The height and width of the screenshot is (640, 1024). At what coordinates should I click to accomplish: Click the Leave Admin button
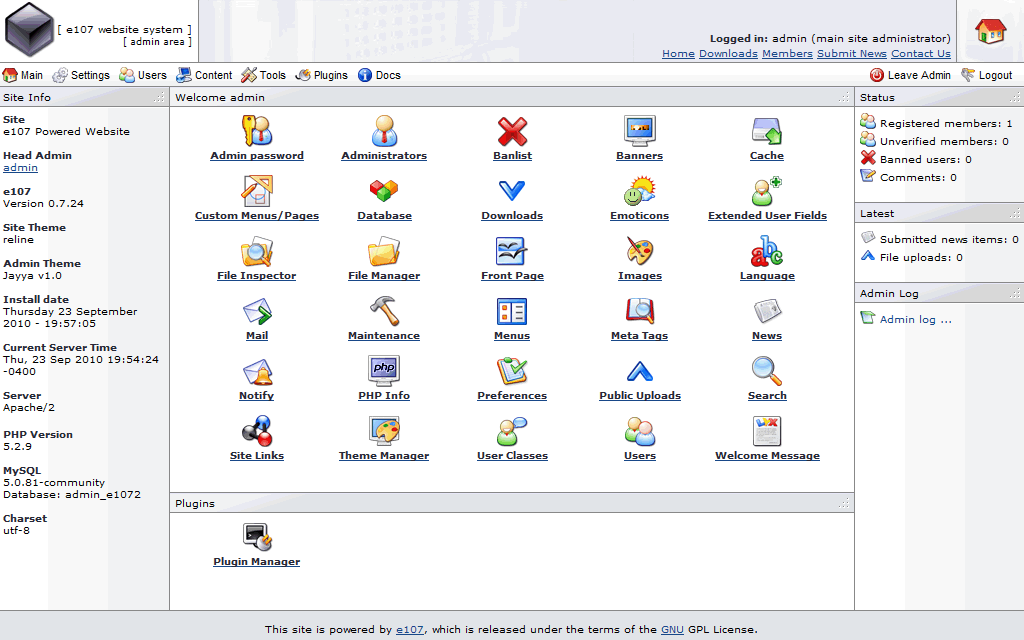click(x=910, y=75)
